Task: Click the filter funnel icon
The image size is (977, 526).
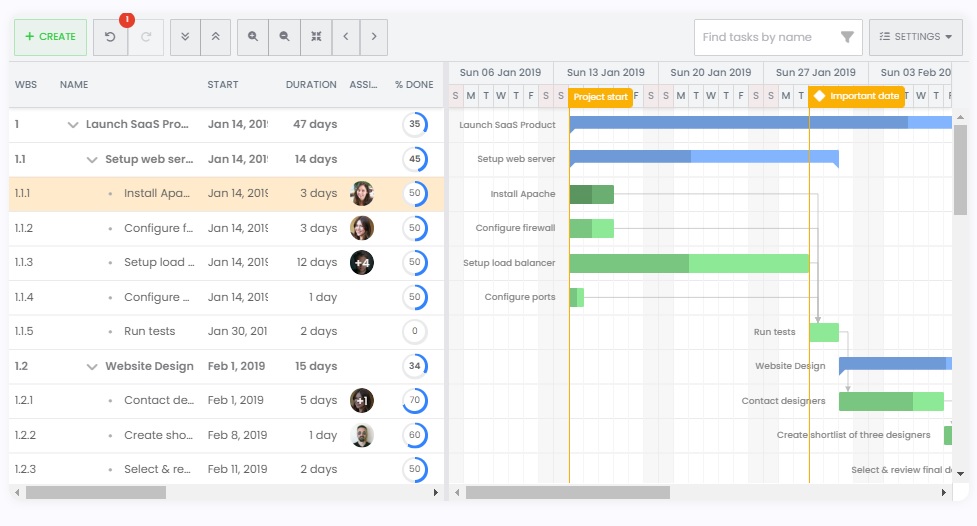Action: click(847, 37)
